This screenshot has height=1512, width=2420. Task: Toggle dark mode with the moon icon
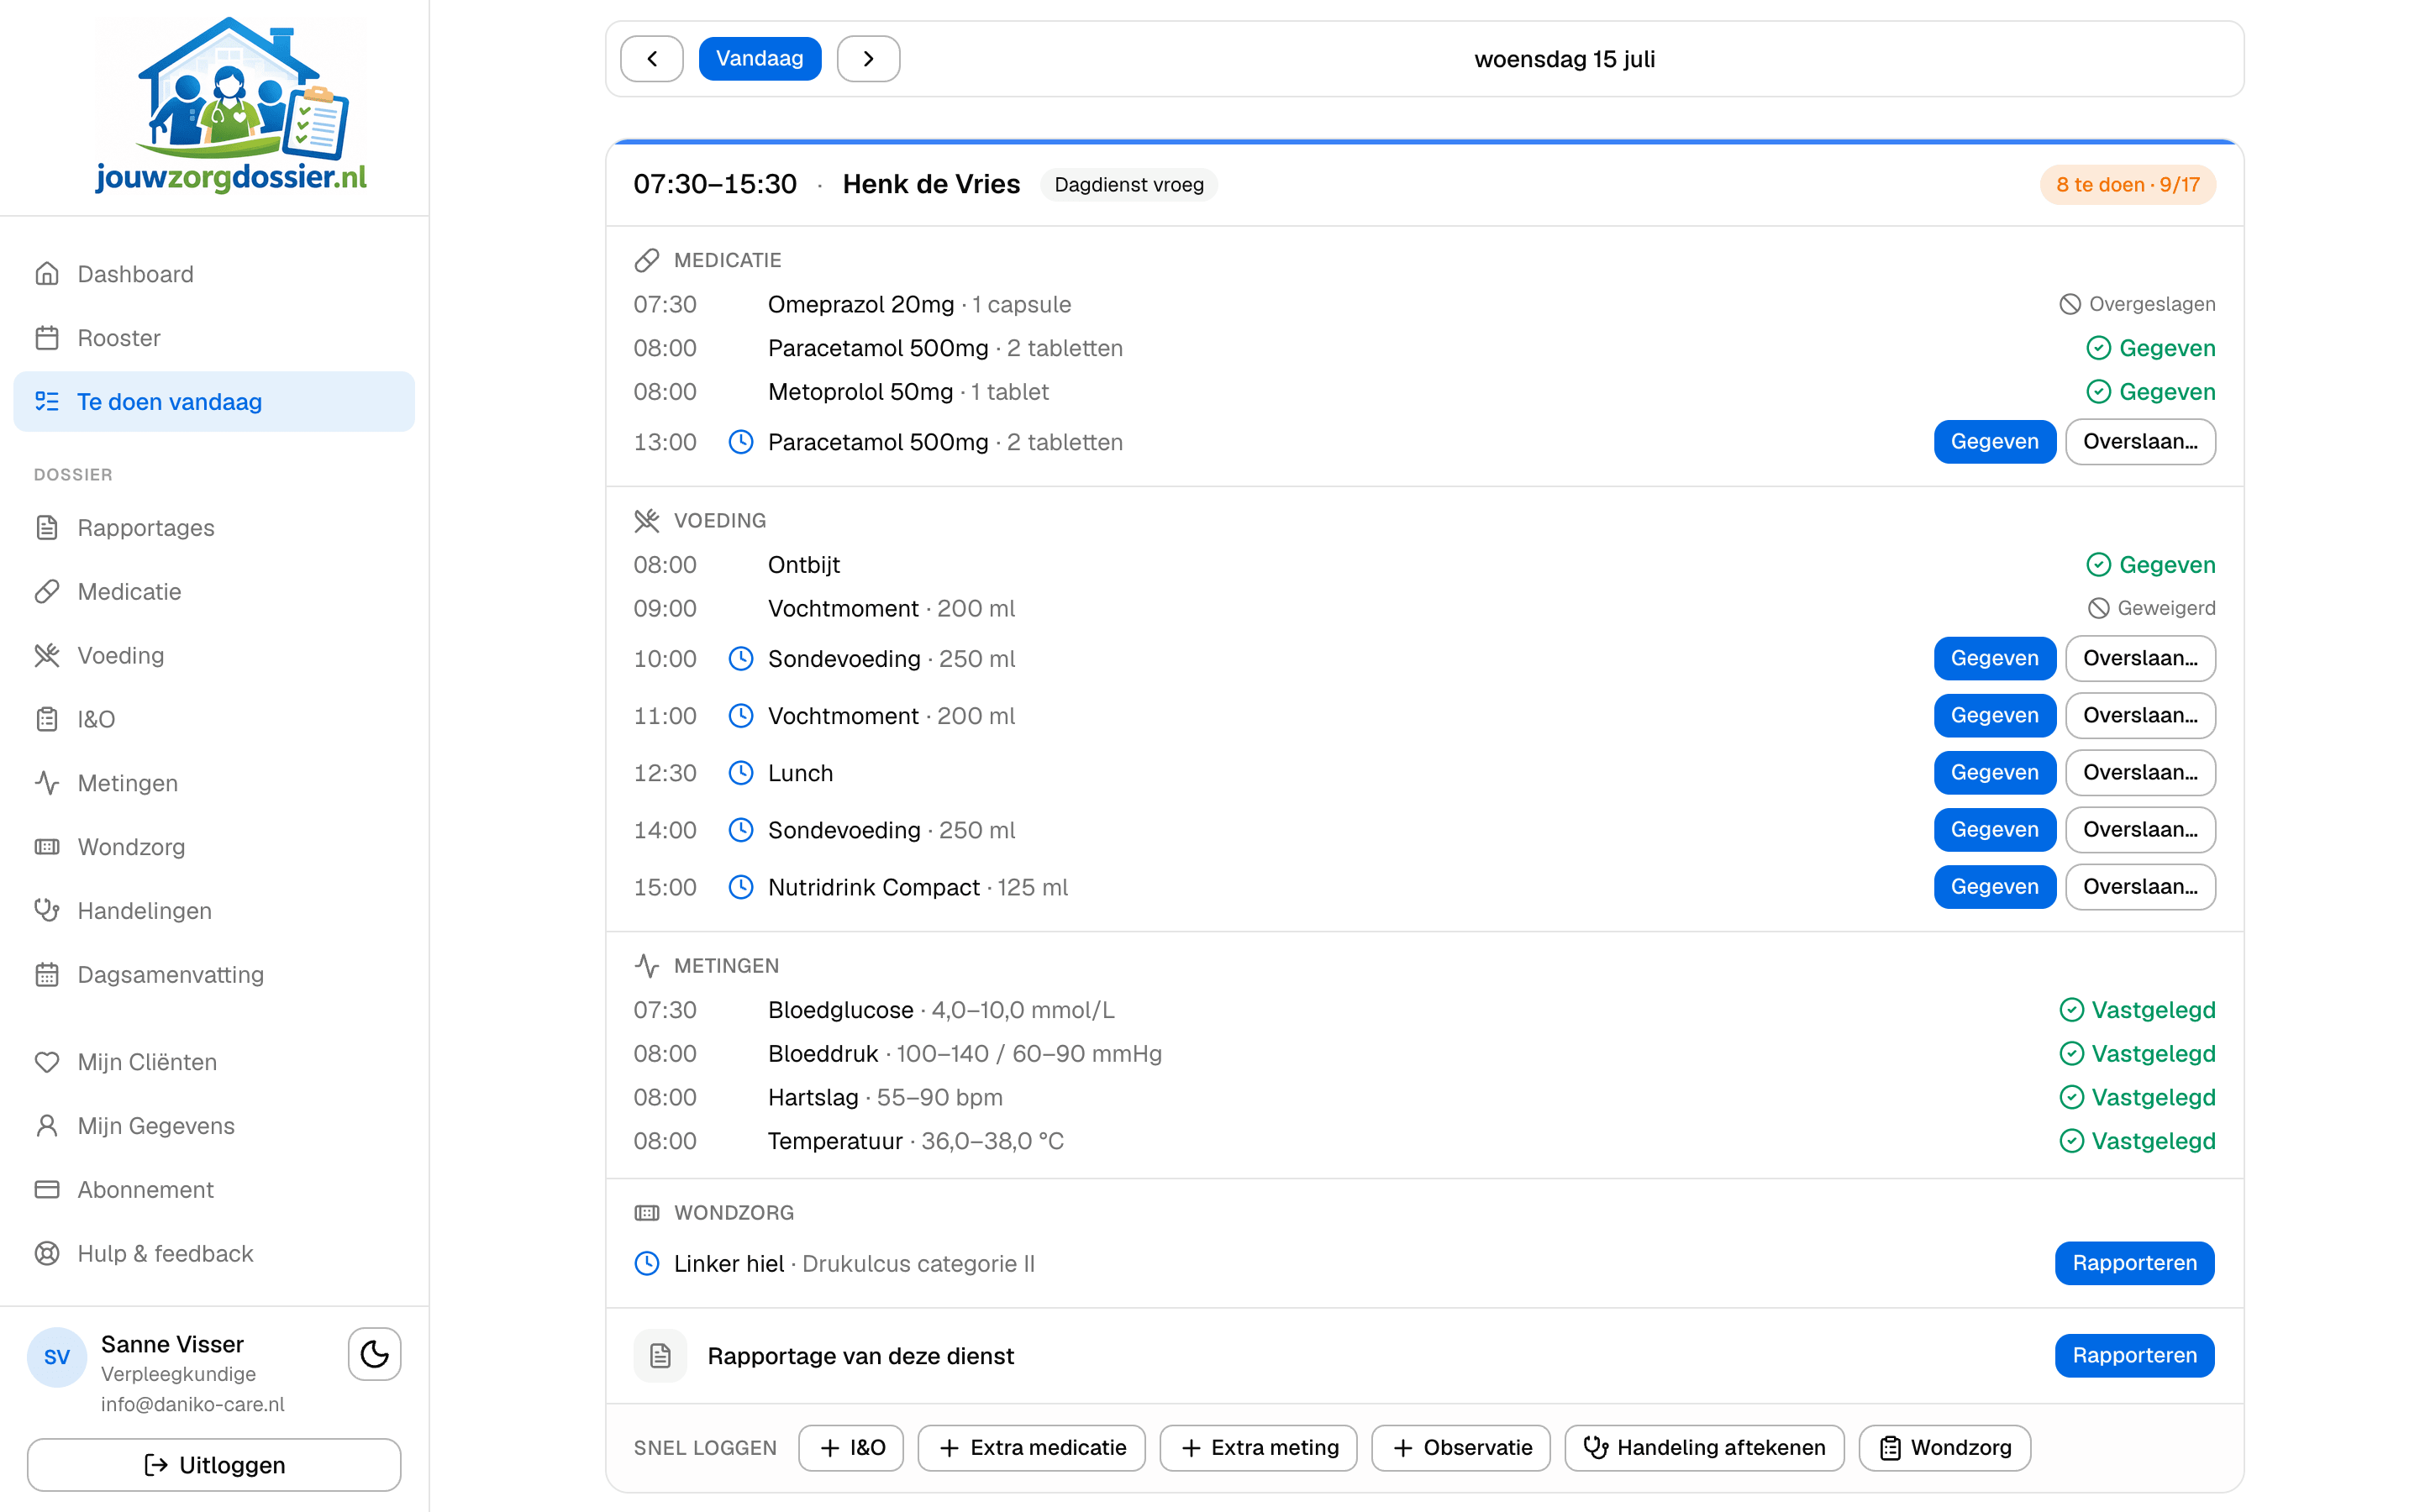pos(374,1354)
